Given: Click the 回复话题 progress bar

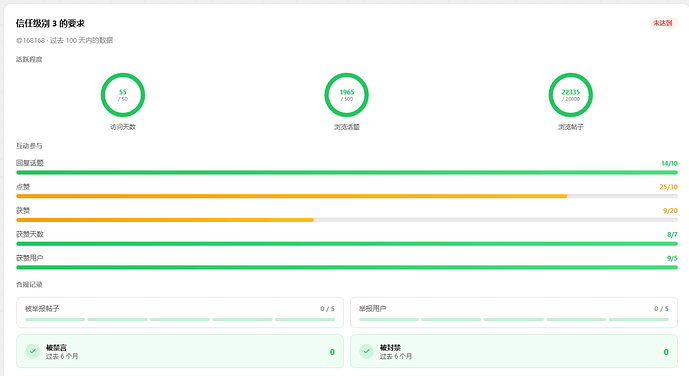Looking at the screenshot, I should [x=347, y=173].
